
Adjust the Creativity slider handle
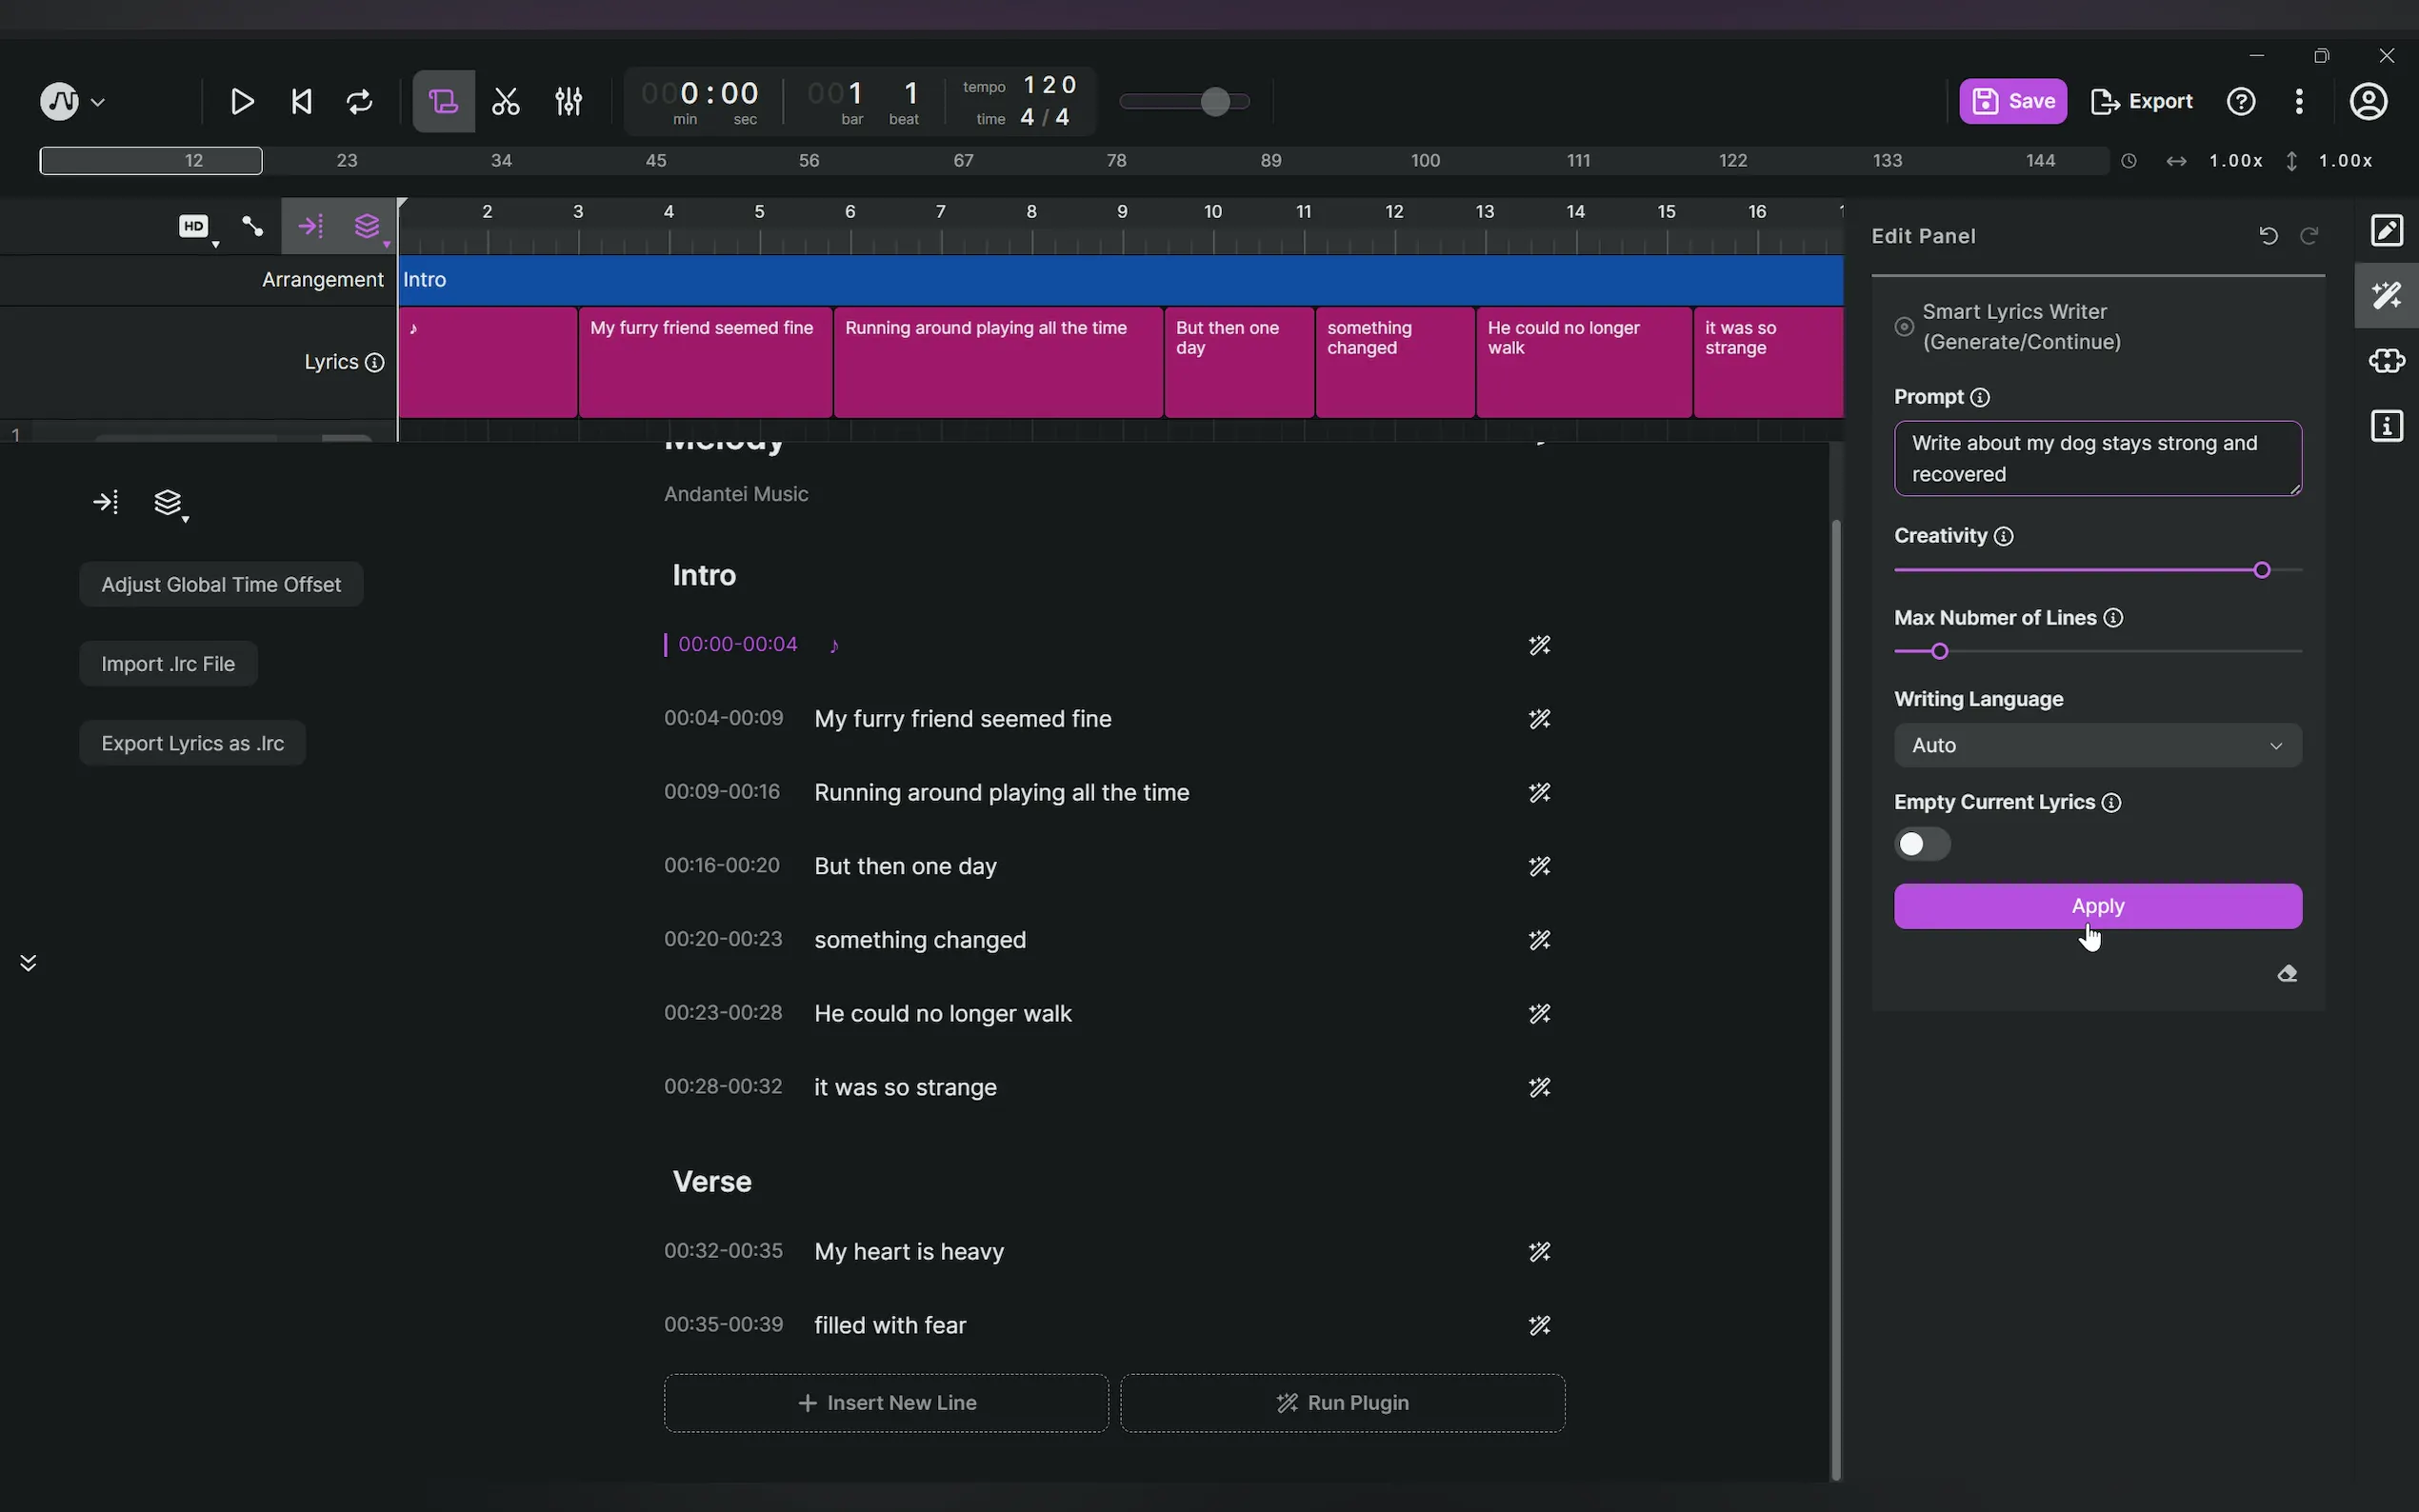(x=2261, y=570)
